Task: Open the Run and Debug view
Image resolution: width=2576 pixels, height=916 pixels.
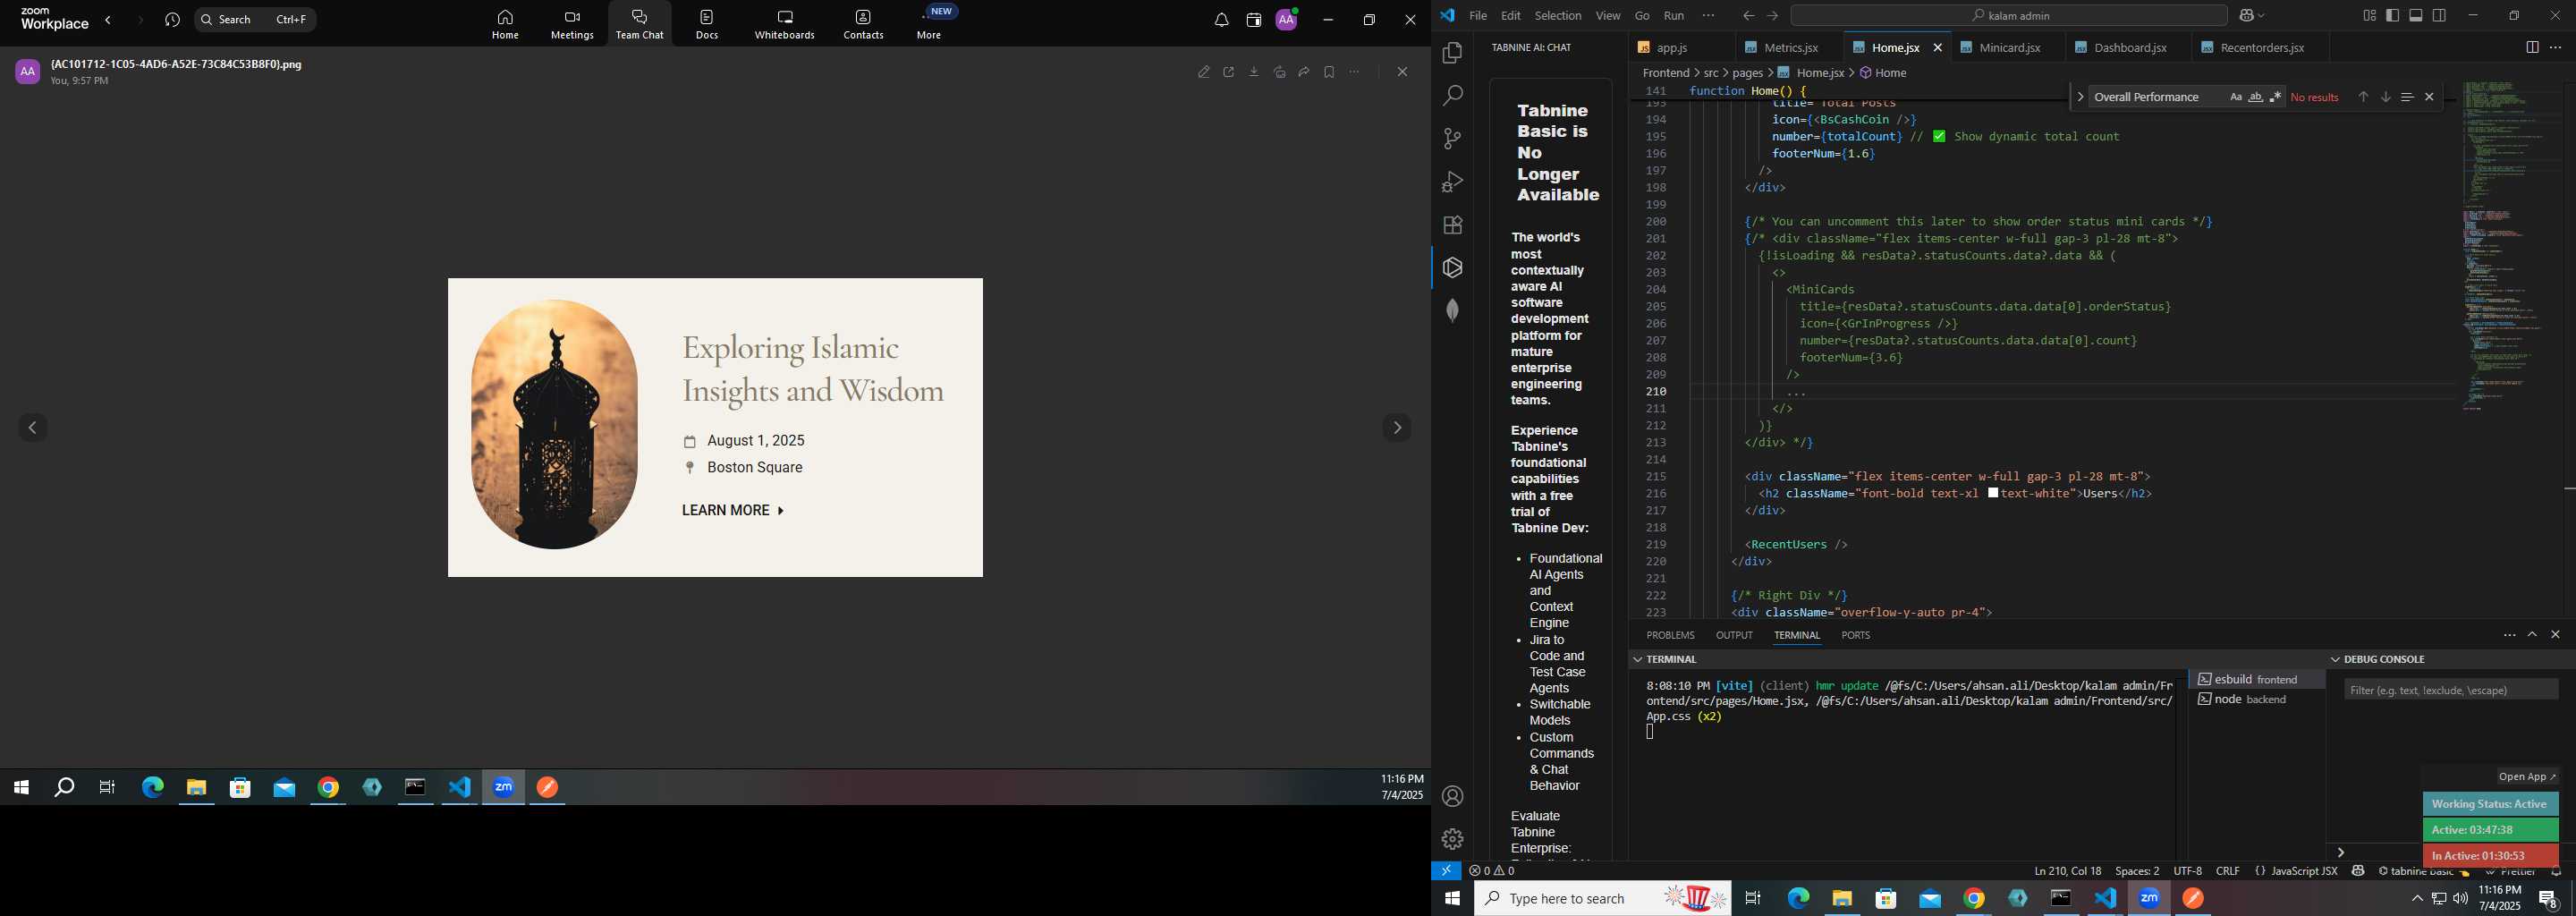Action: (1452, 182)
